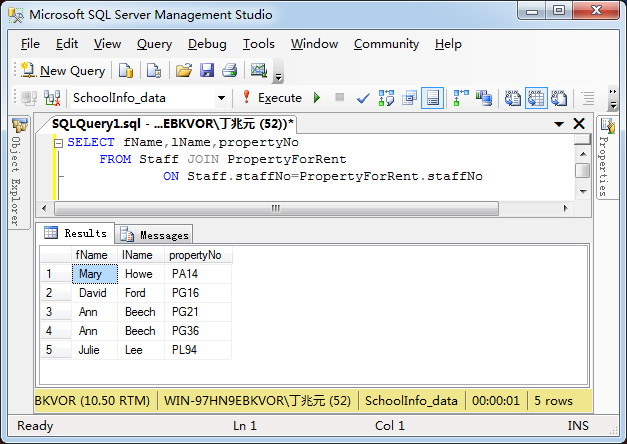The height and width of the screenshot is (444, 627).
Task: Open the File menu
Action: (x=30, y=44)
